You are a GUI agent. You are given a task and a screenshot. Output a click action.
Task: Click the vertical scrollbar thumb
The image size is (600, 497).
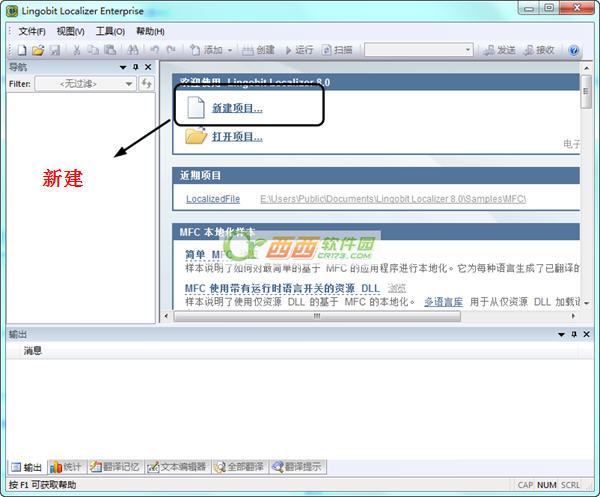click(586, 92)
